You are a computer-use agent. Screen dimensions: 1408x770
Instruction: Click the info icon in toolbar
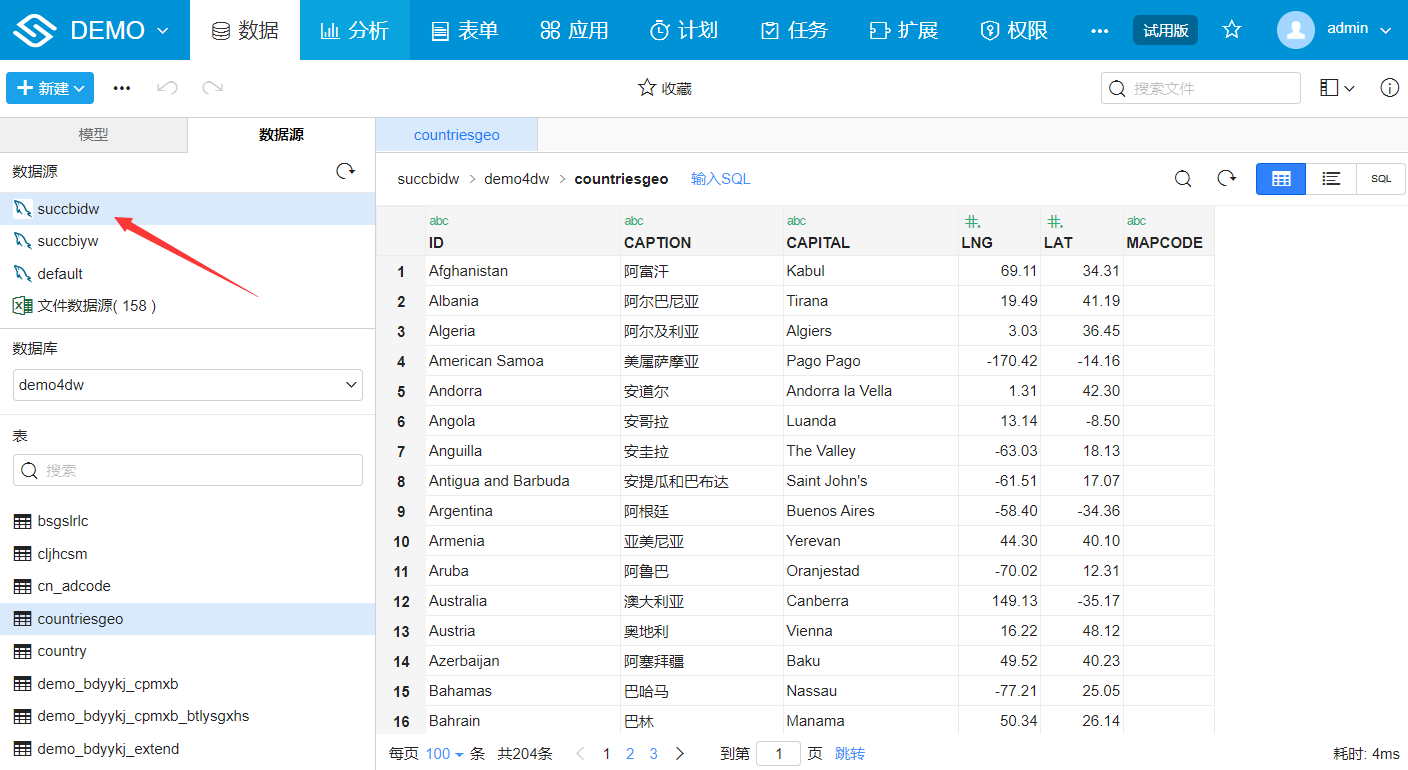pyautogui.click(x=1389, y=88)
